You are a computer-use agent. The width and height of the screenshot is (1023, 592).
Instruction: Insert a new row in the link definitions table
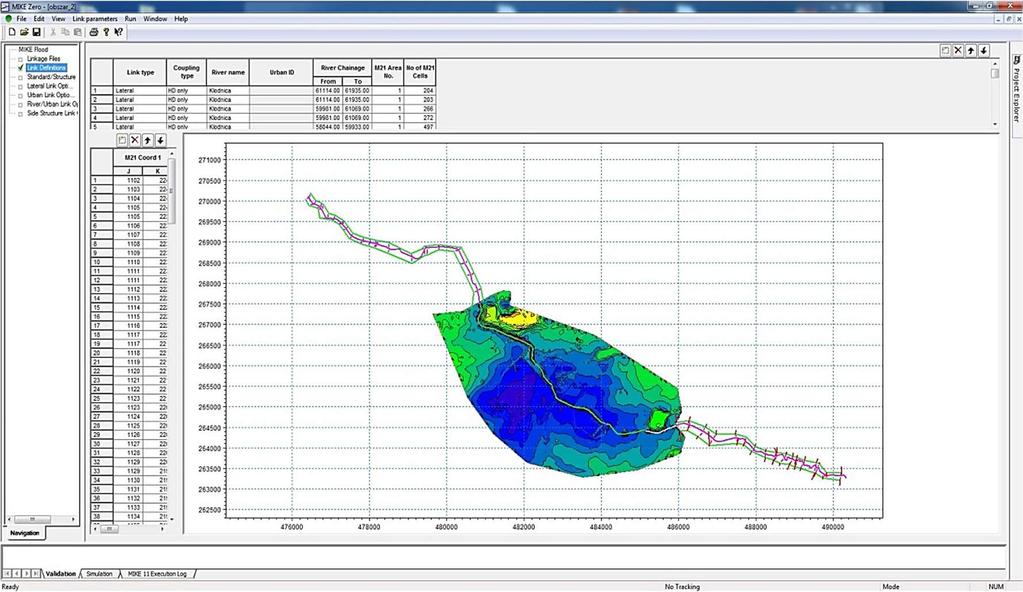coord(945,50)
